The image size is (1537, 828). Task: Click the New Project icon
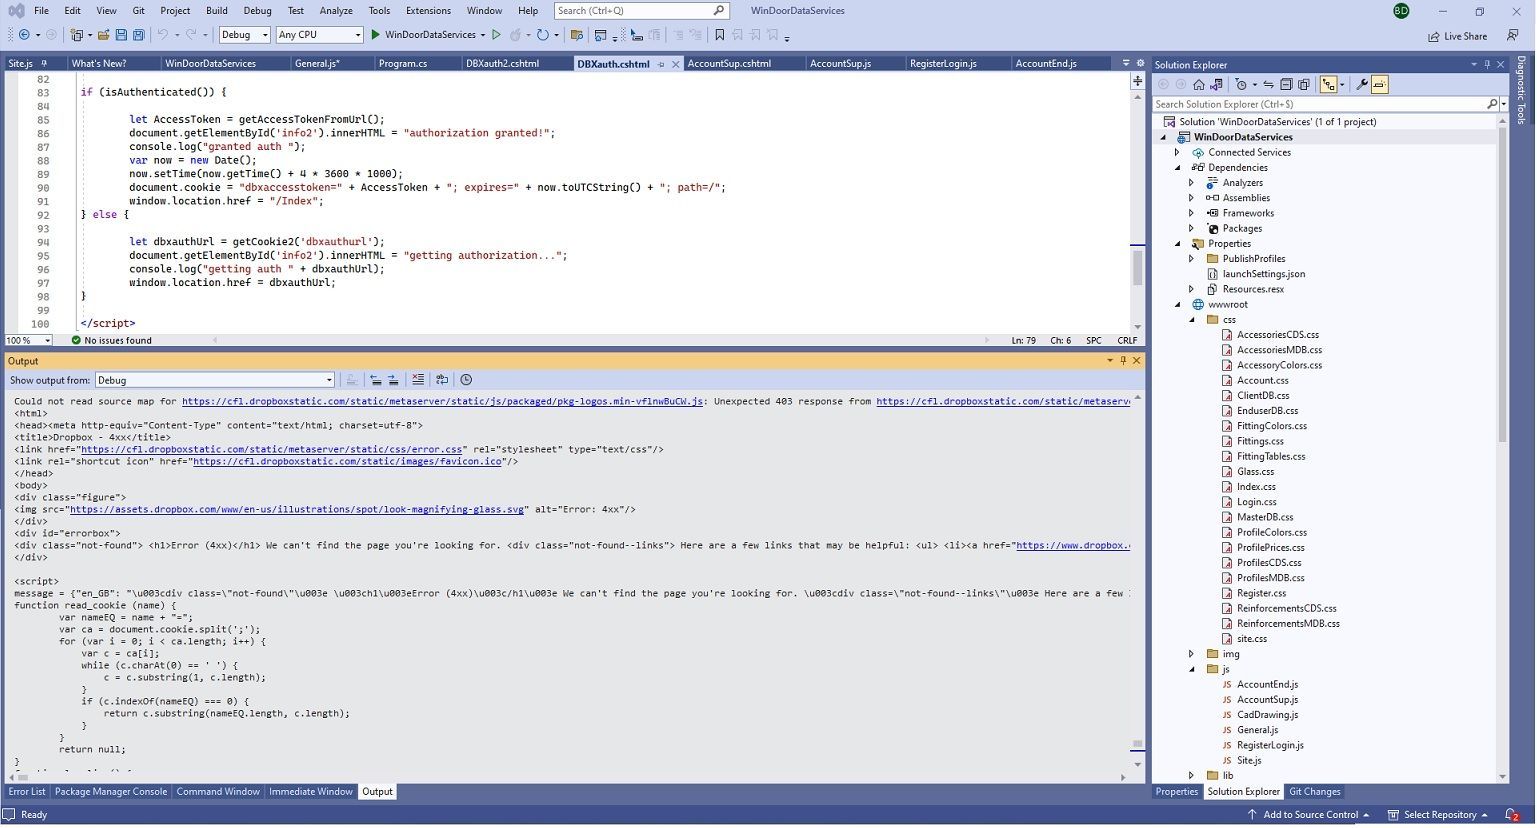77,35
